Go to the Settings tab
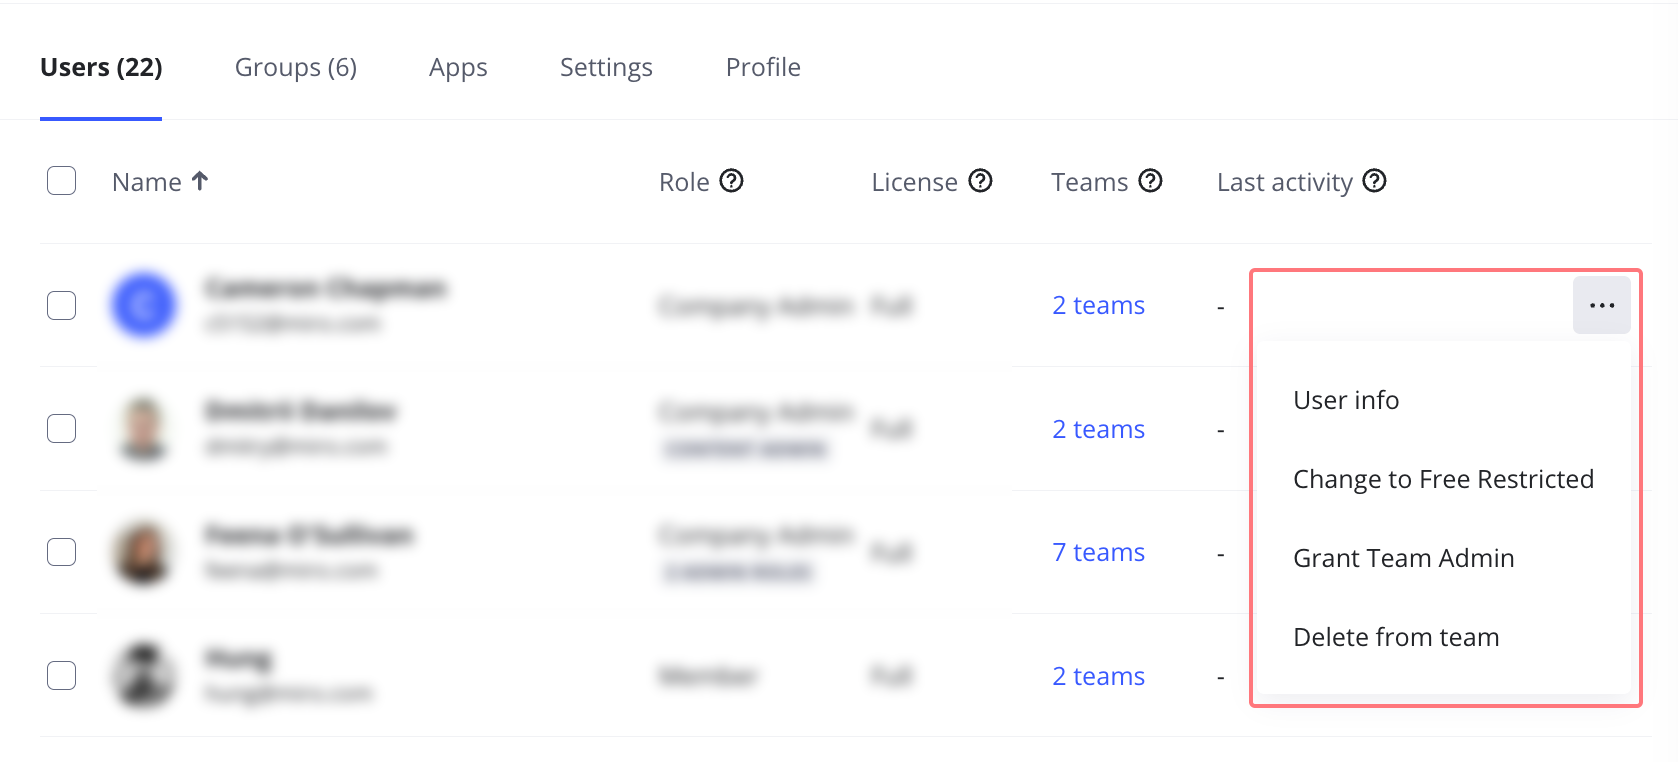This screenshot has width=1678, height=762. pos(606,67)
